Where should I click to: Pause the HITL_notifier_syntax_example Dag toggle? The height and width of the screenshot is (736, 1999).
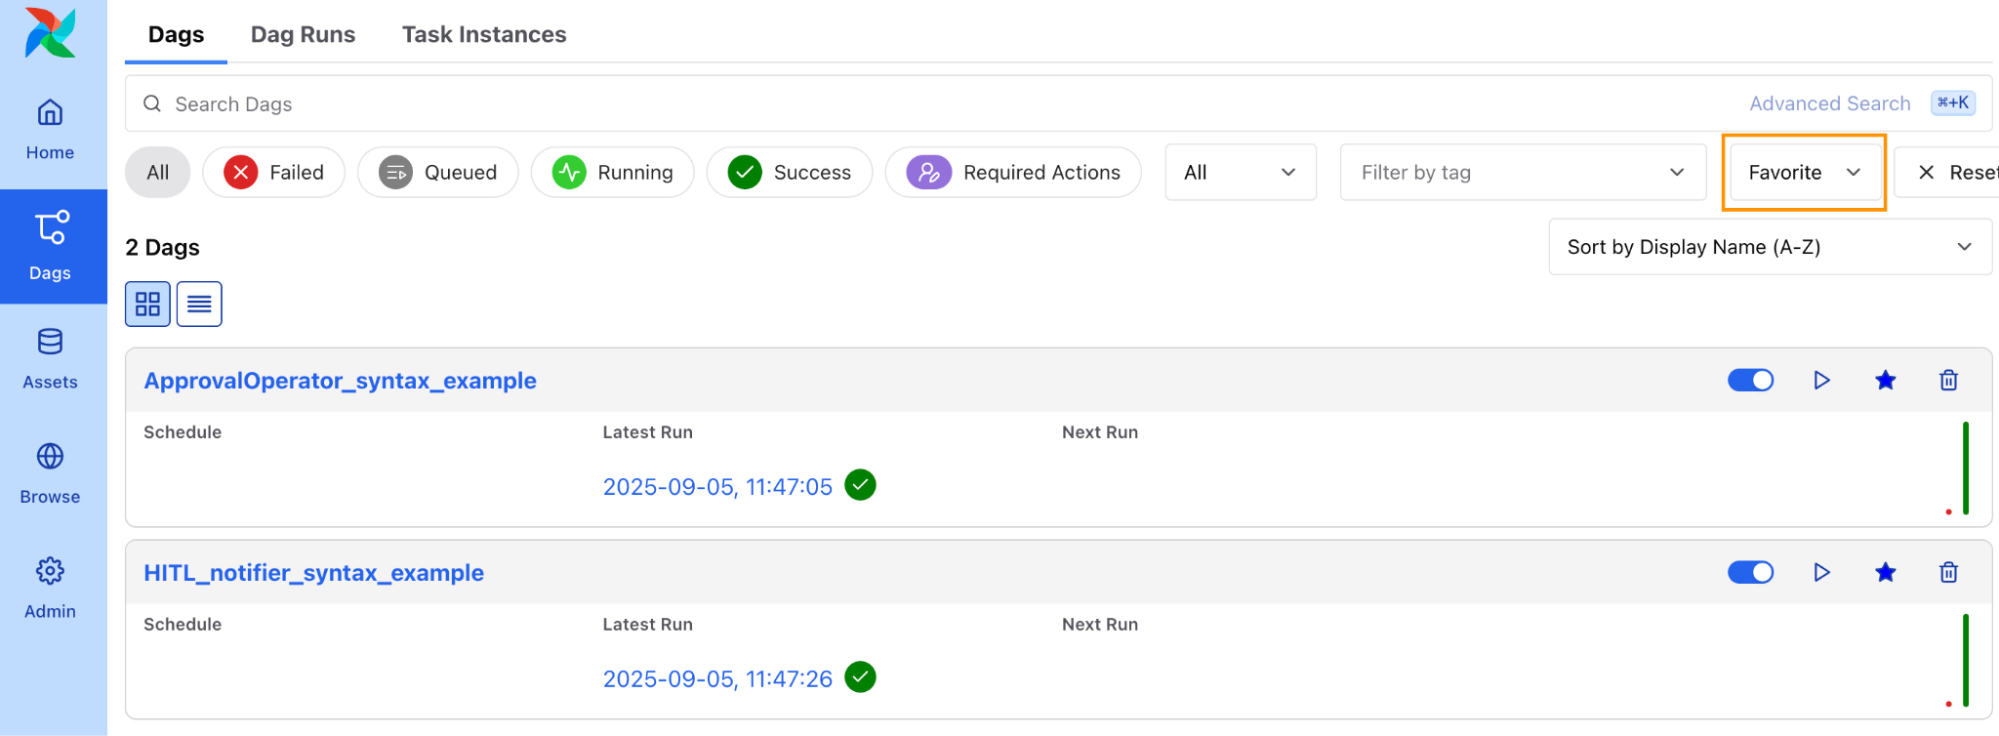1750,572
